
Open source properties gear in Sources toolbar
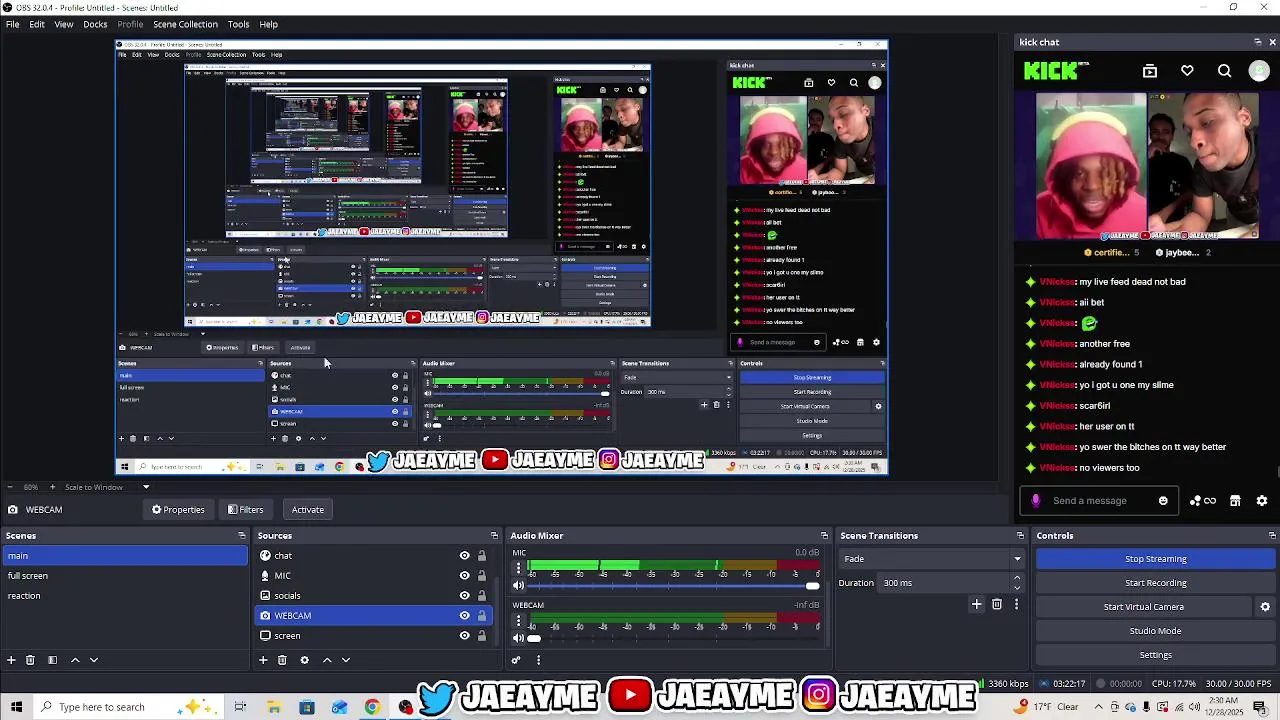(304, 660)
